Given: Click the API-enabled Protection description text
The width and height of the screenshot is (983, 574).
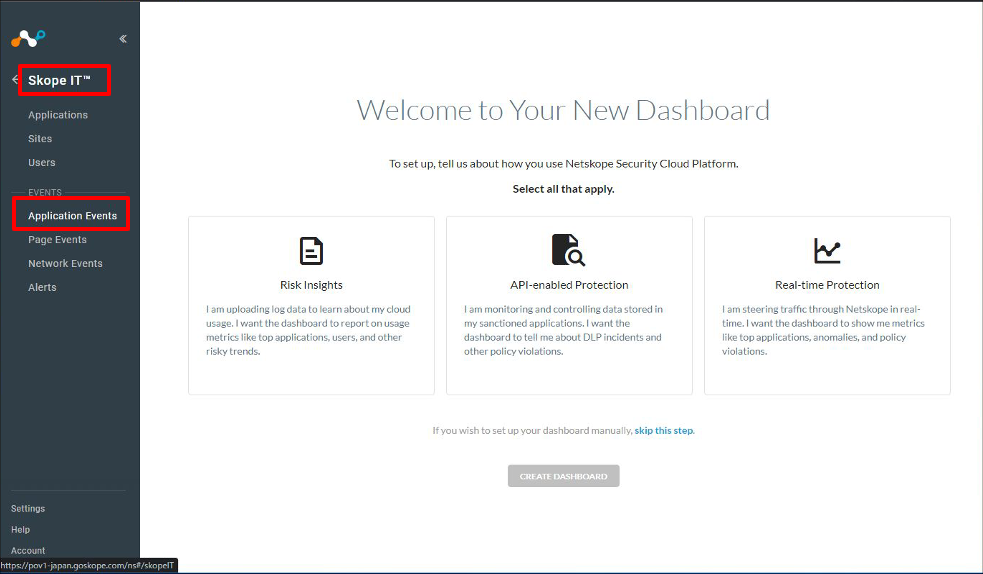Looking at the screenshot, I should [564, 330].
